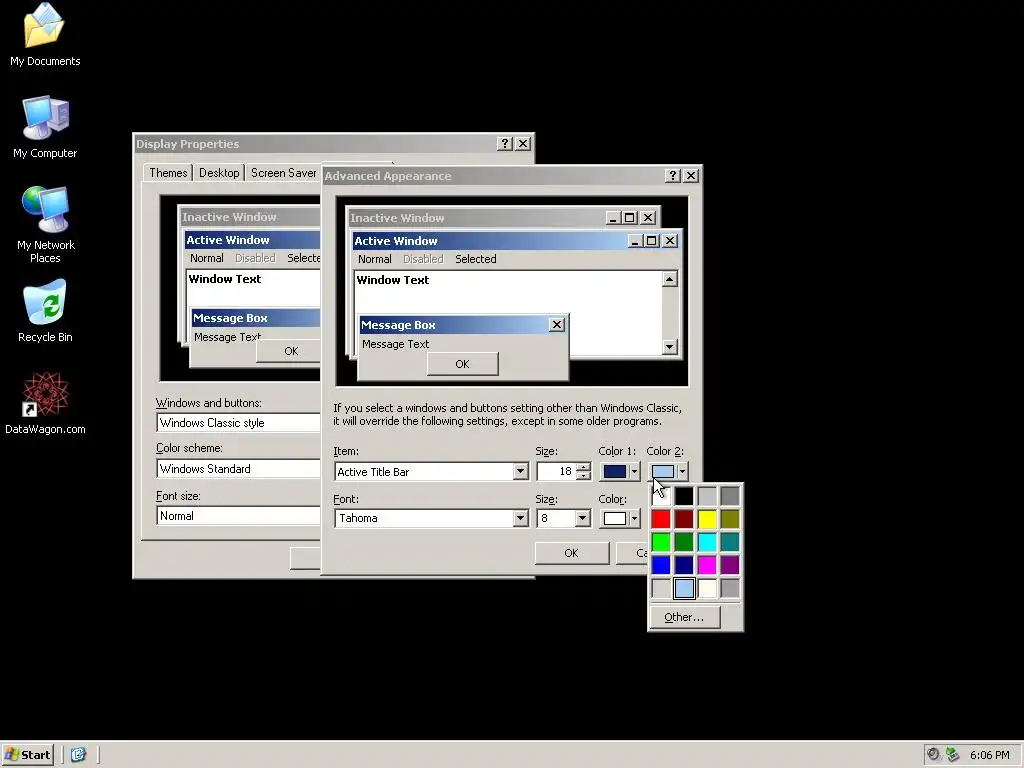Pick bright red in the color palette
The image size is (1024, 768).
(661, 519)
